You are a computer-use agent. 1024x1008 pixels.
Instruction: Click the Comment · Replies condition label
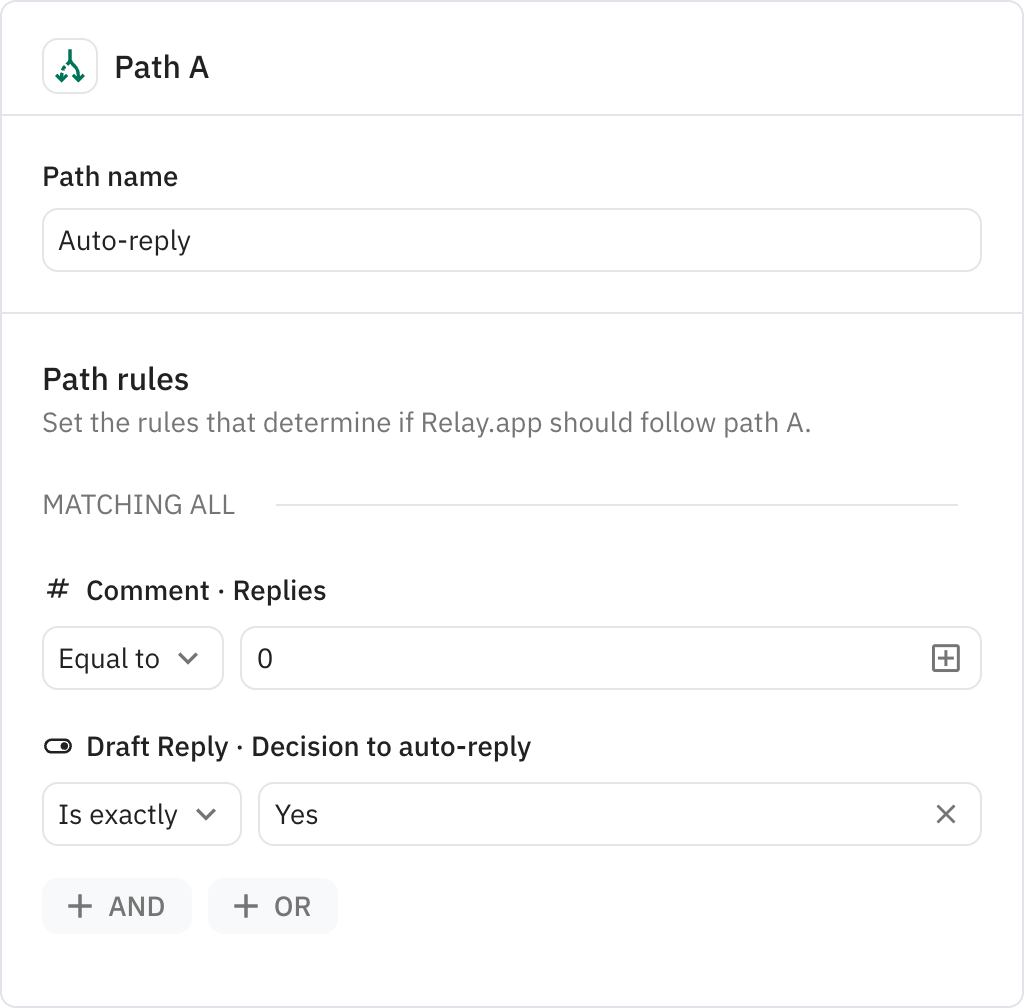point(207,590)
